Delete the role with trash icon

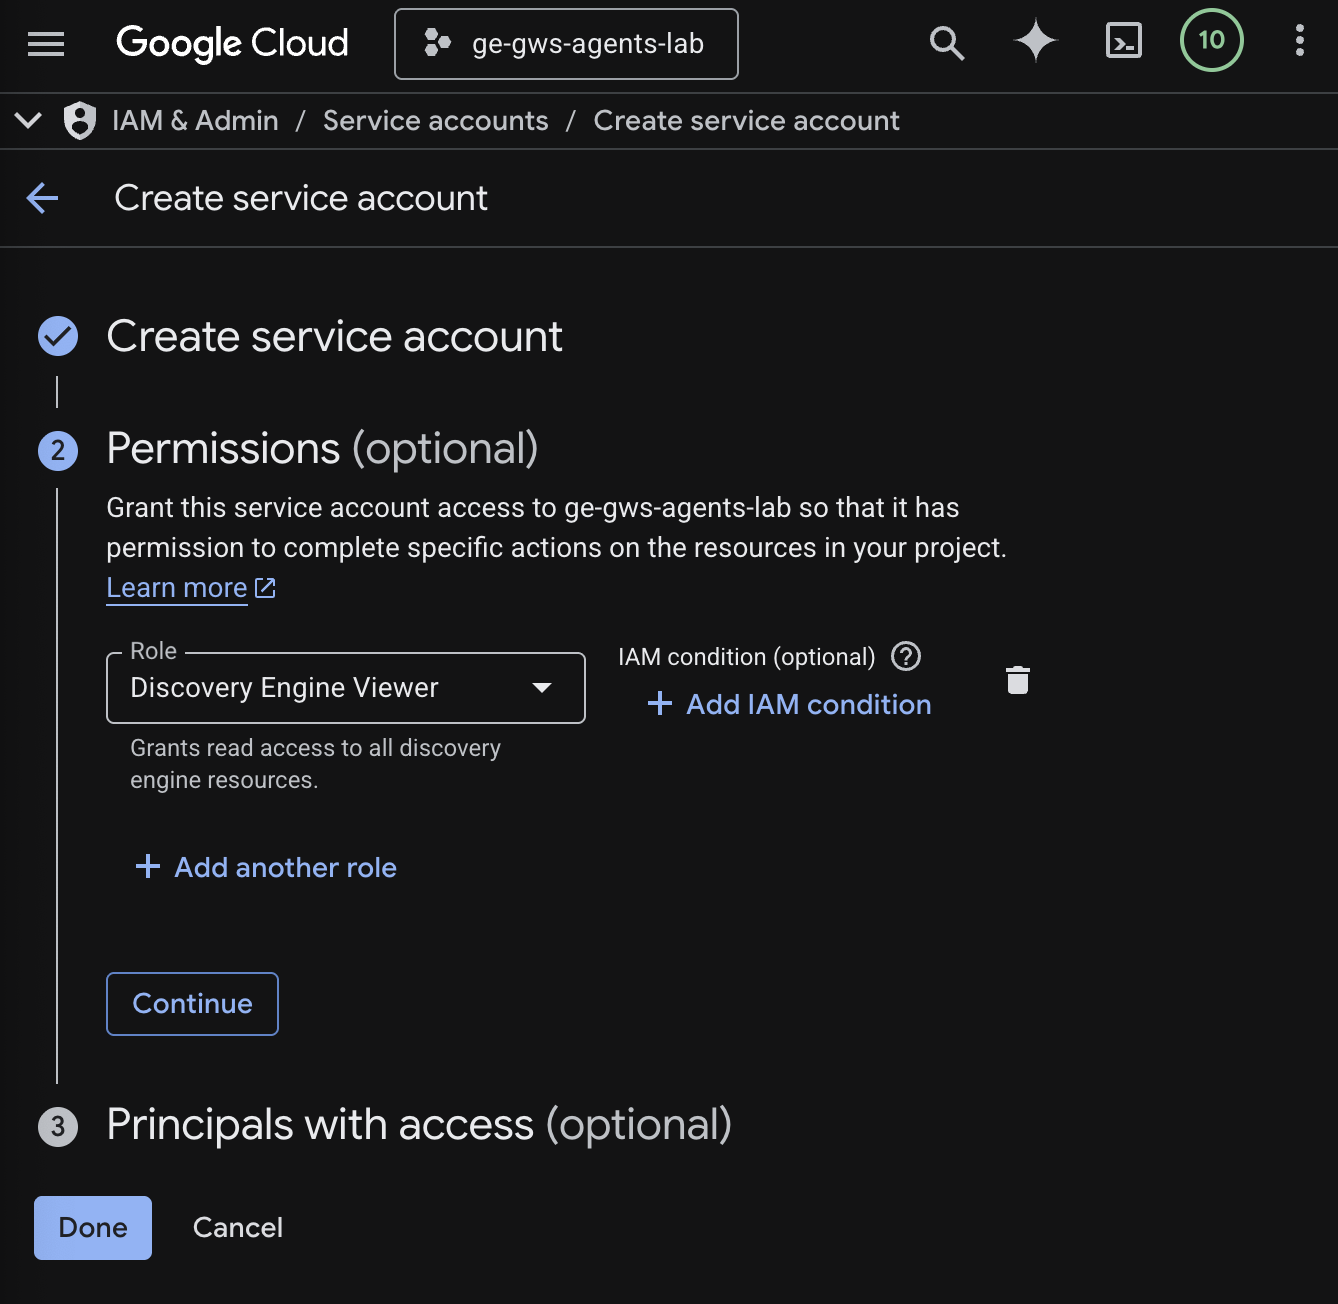tap(1017, 680)
